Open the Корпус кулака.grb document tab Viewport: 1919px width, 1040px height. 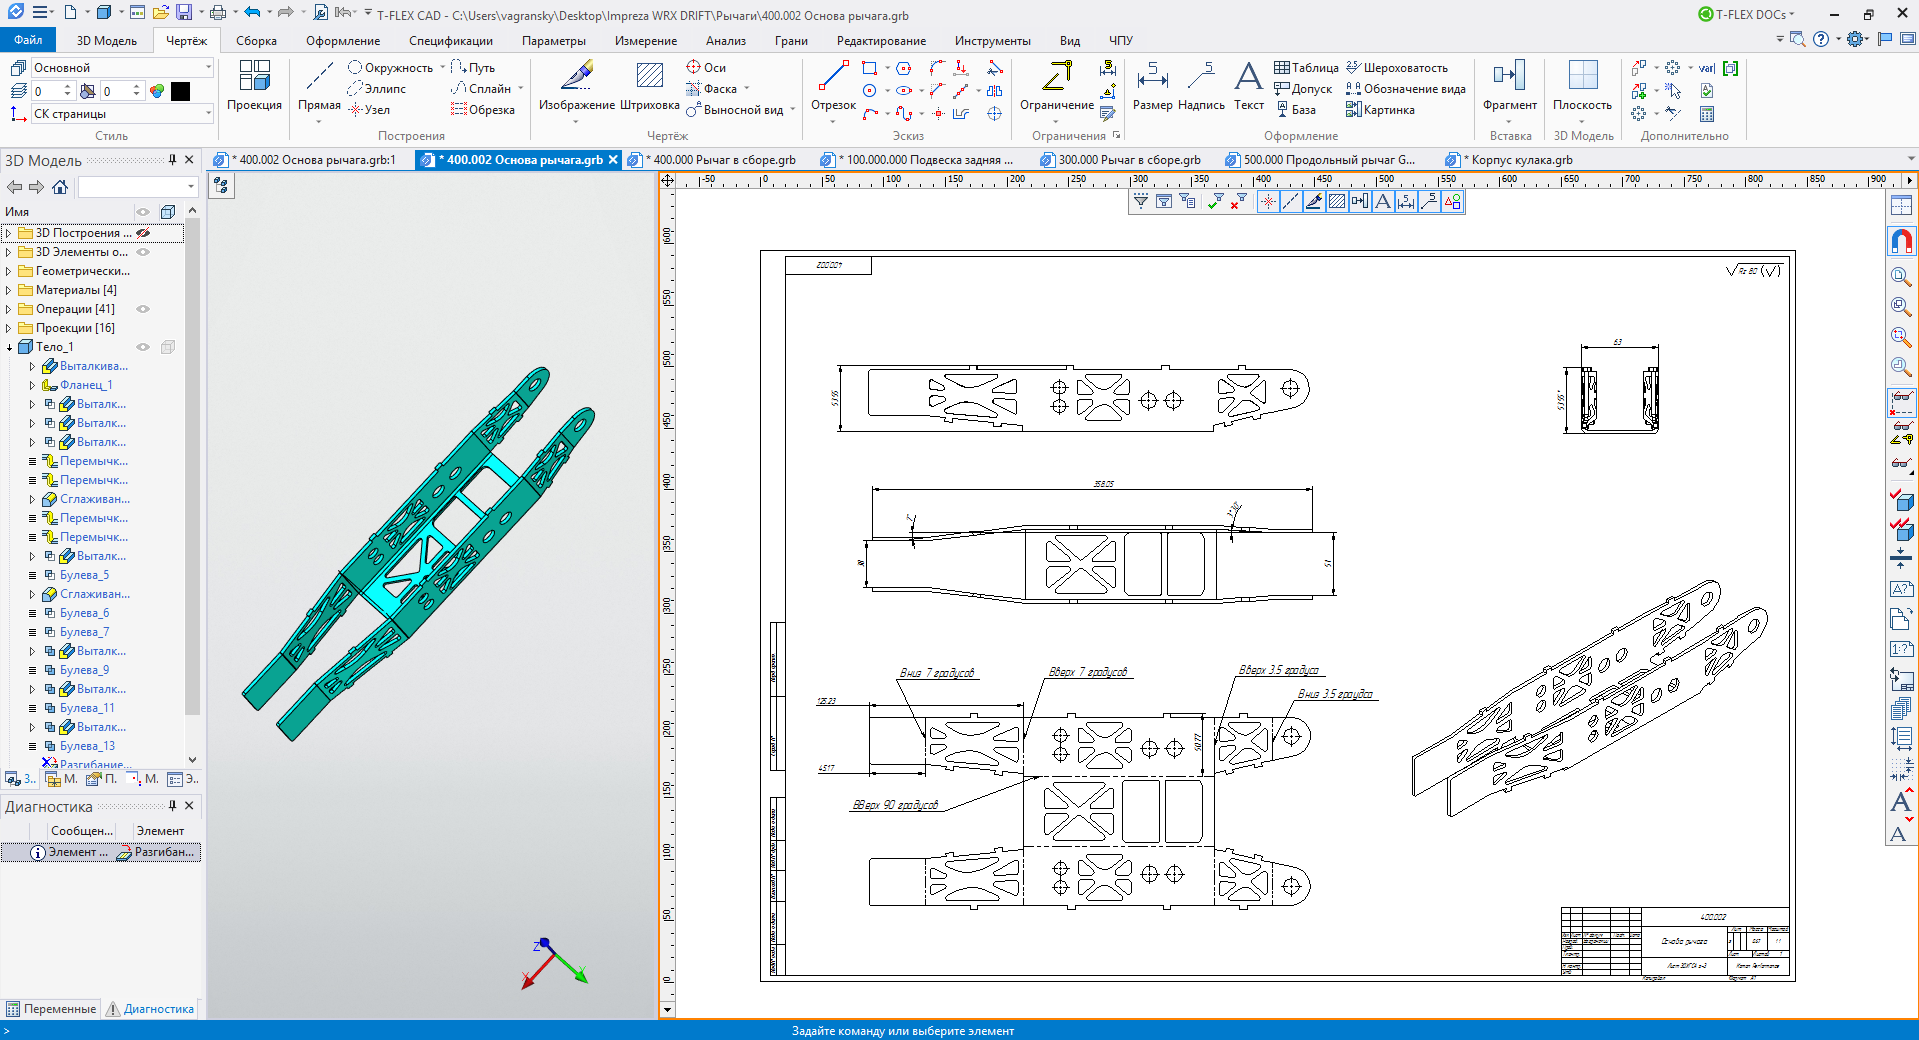1510,159
